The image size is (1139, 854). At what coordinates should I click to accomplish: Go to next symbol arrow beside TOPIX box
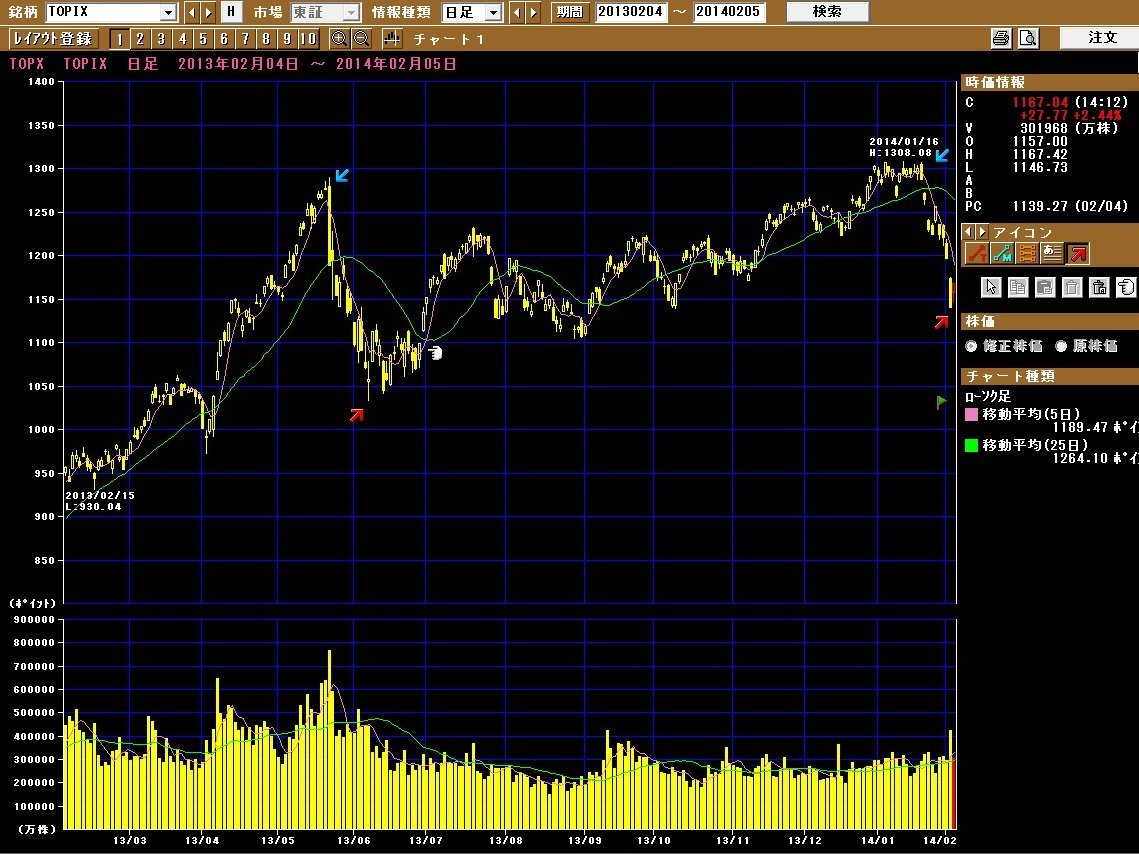(208, 12)
